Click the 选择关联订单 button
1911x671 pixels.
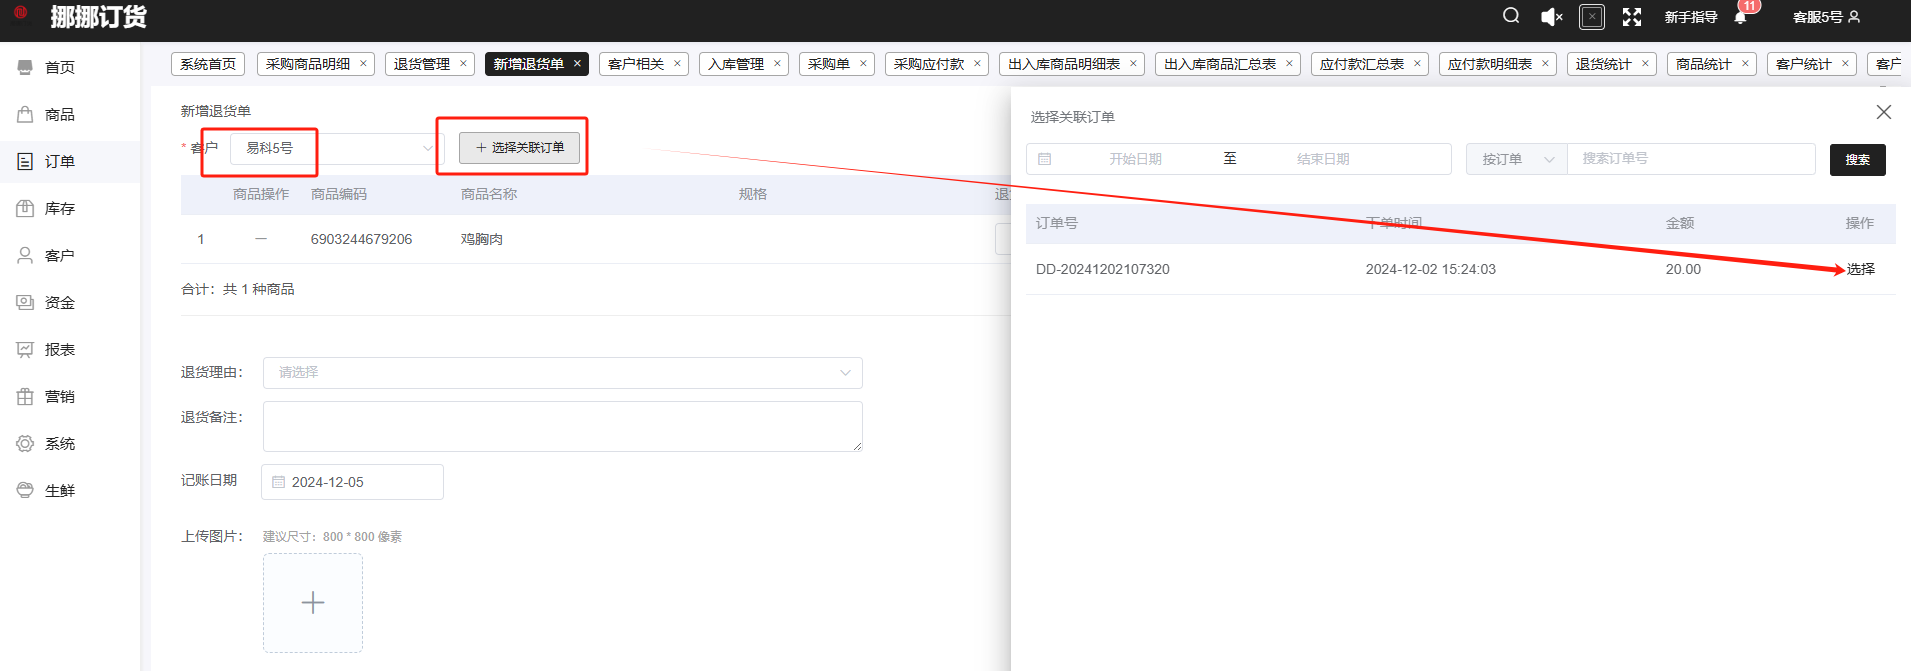coord(519,148)
